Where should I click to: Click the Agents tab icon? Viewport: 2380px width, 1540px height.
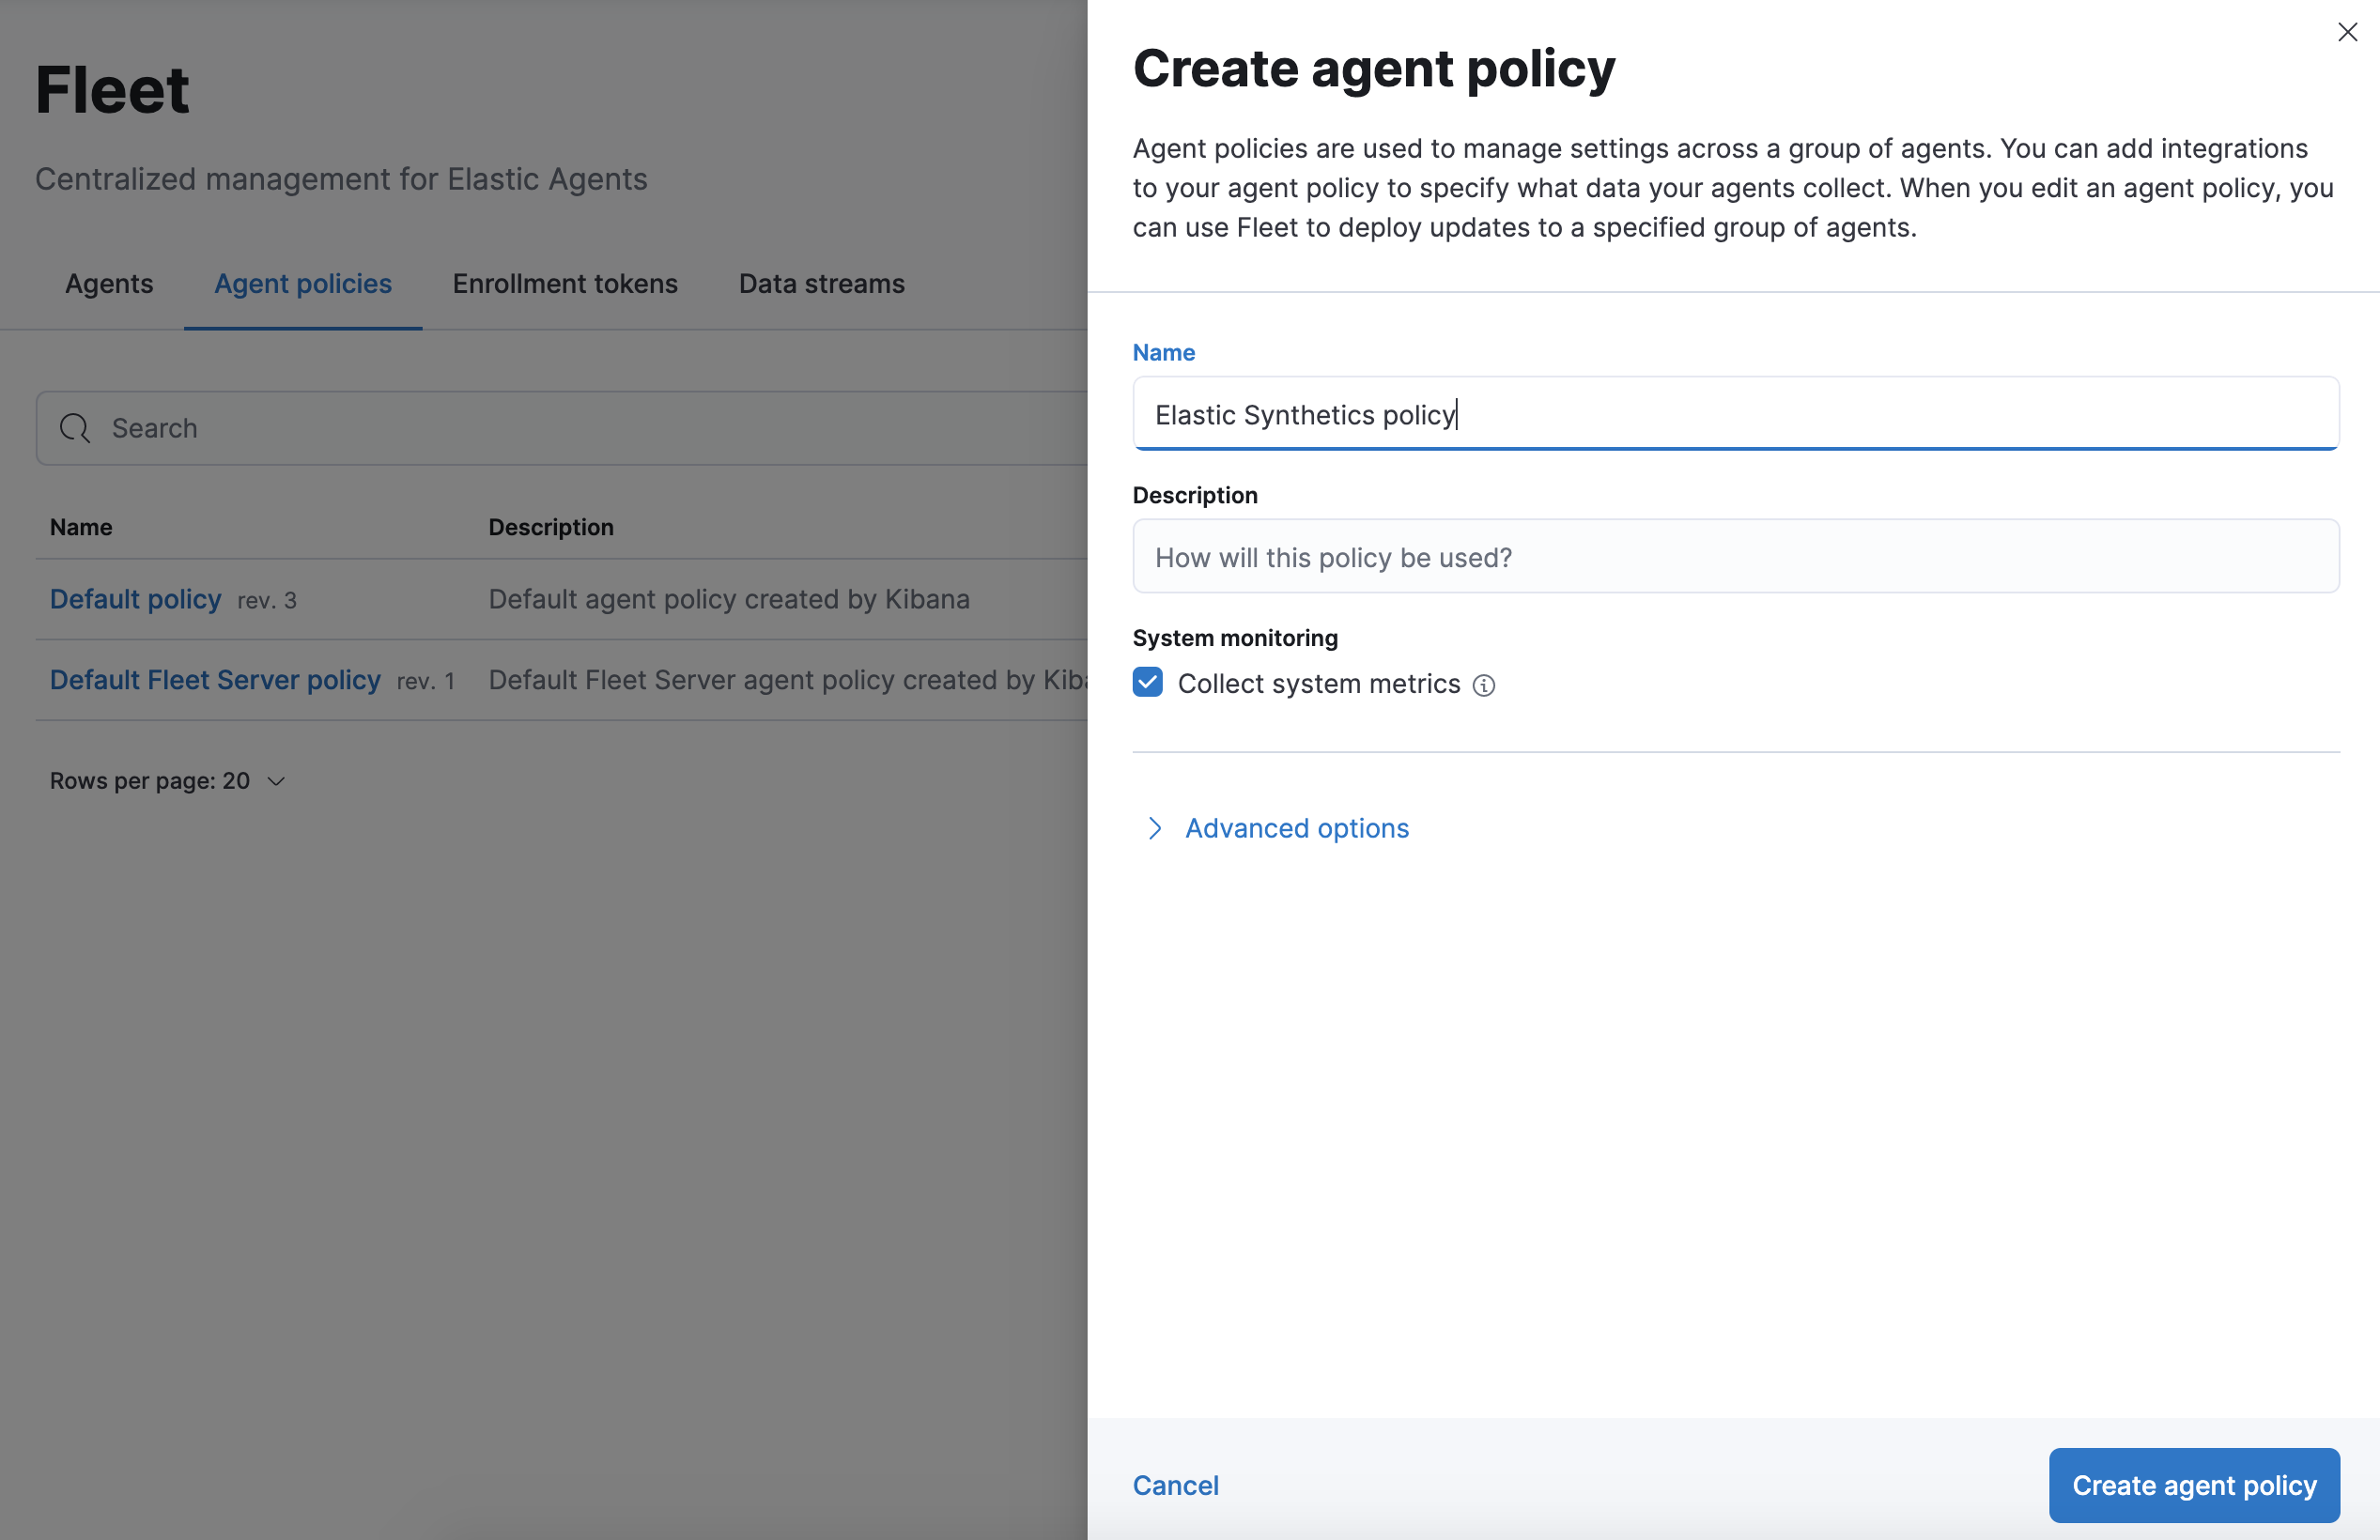click(109, 283)
